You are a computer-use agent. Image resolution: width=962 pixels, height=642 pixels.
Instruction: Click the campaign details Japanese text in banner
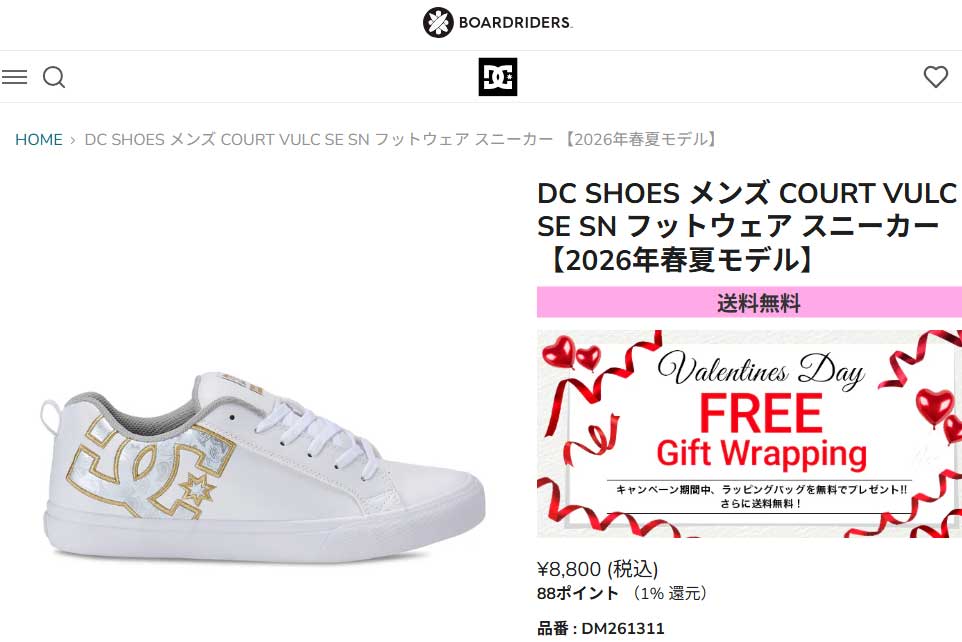click(761, 497)
